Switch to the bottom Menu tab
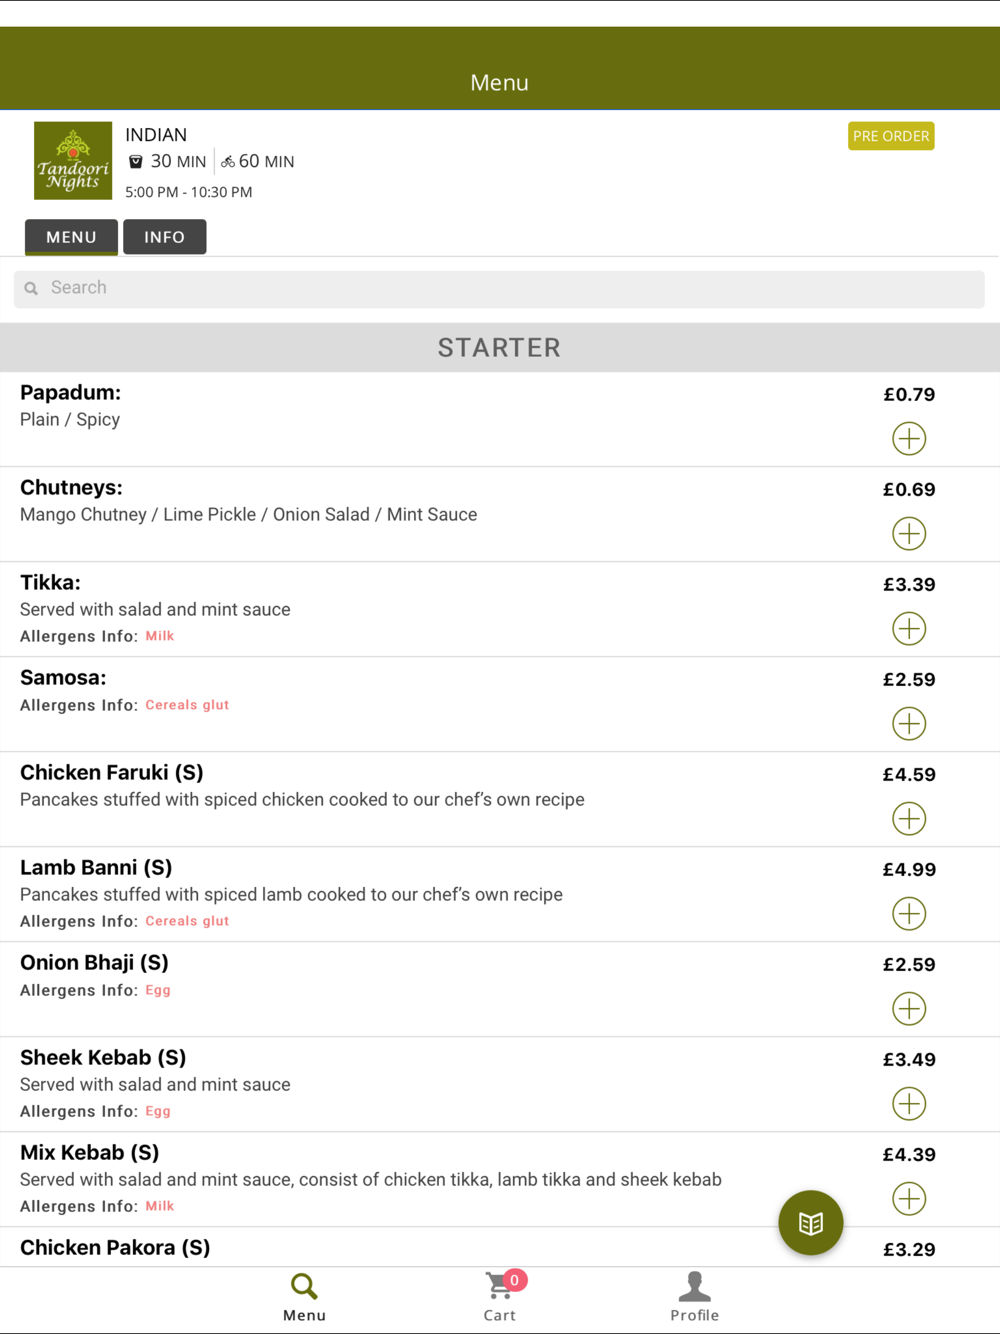Viewport: 1000px width, 1334px height. click(304, 1296)
